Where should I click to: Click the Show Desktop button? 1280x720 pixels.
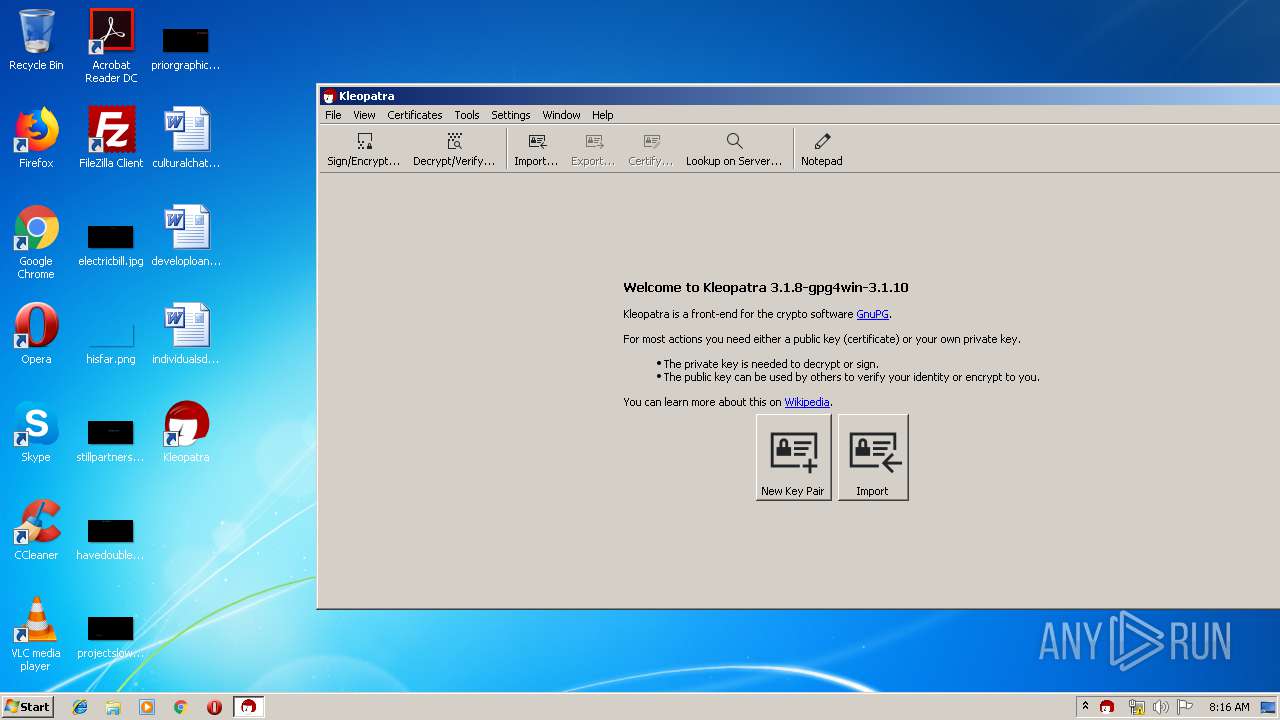[x=1269, y=707]
